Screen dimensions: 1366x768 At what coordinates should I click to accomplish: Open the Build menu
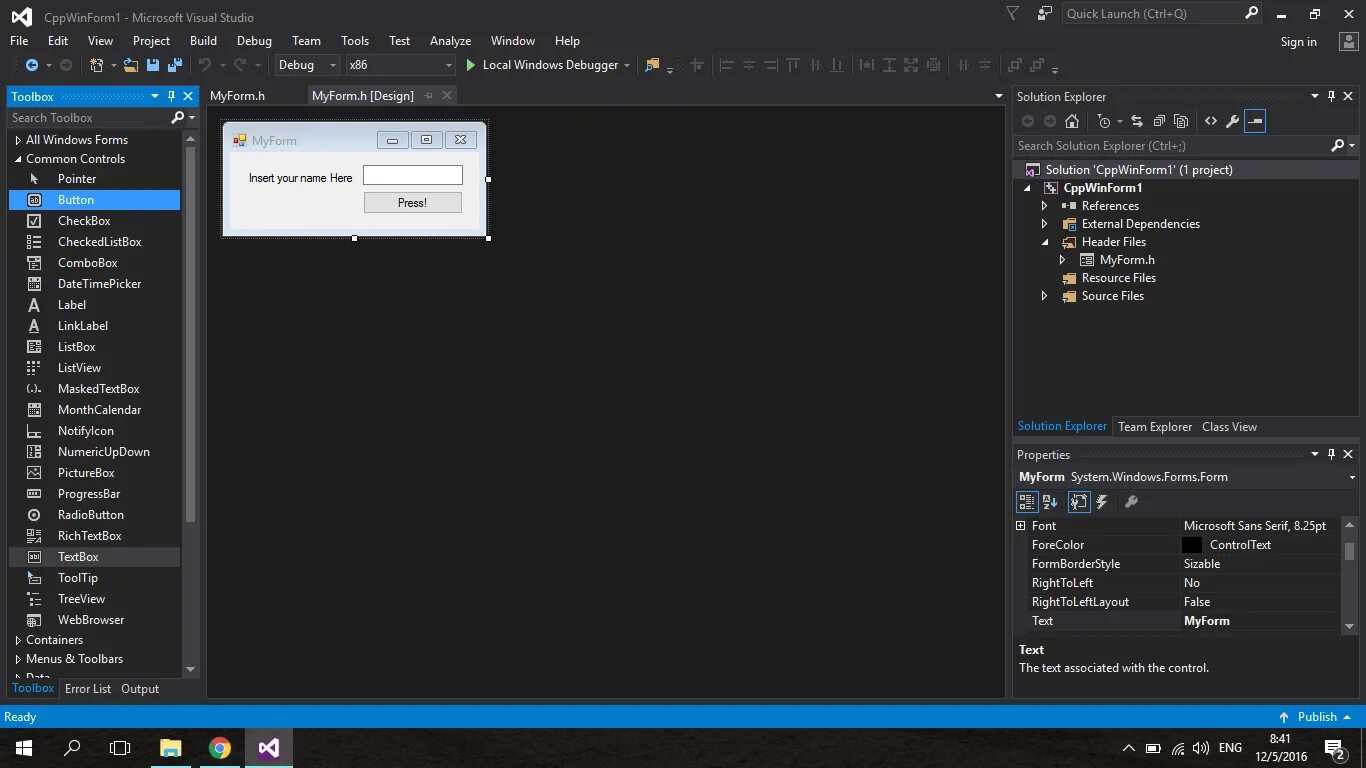click(203, 41)
